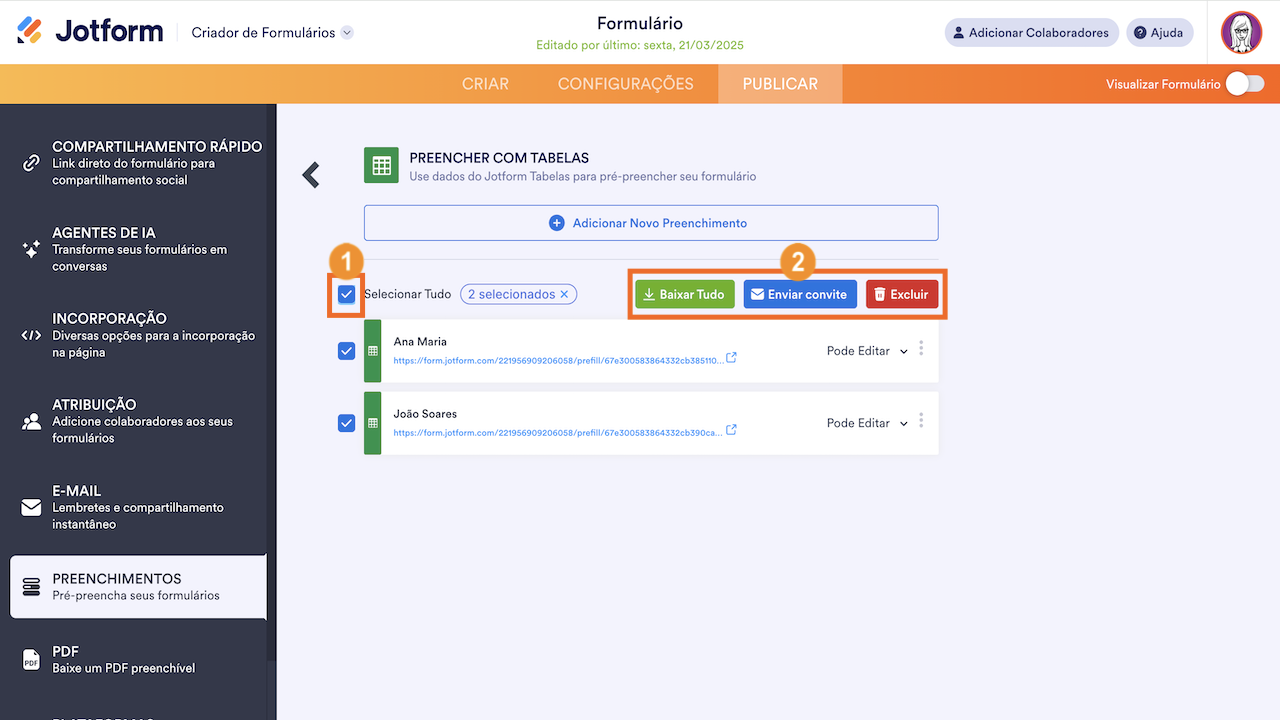
Task: Click the Ana Maria name text
Action: pos(420,342)
